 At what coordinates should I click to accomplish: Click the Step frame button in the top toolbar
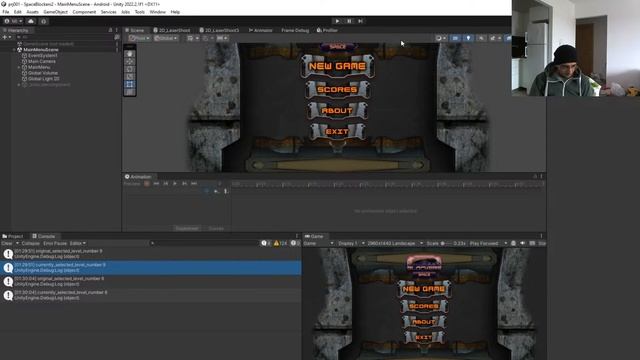[x=360, y=21]
